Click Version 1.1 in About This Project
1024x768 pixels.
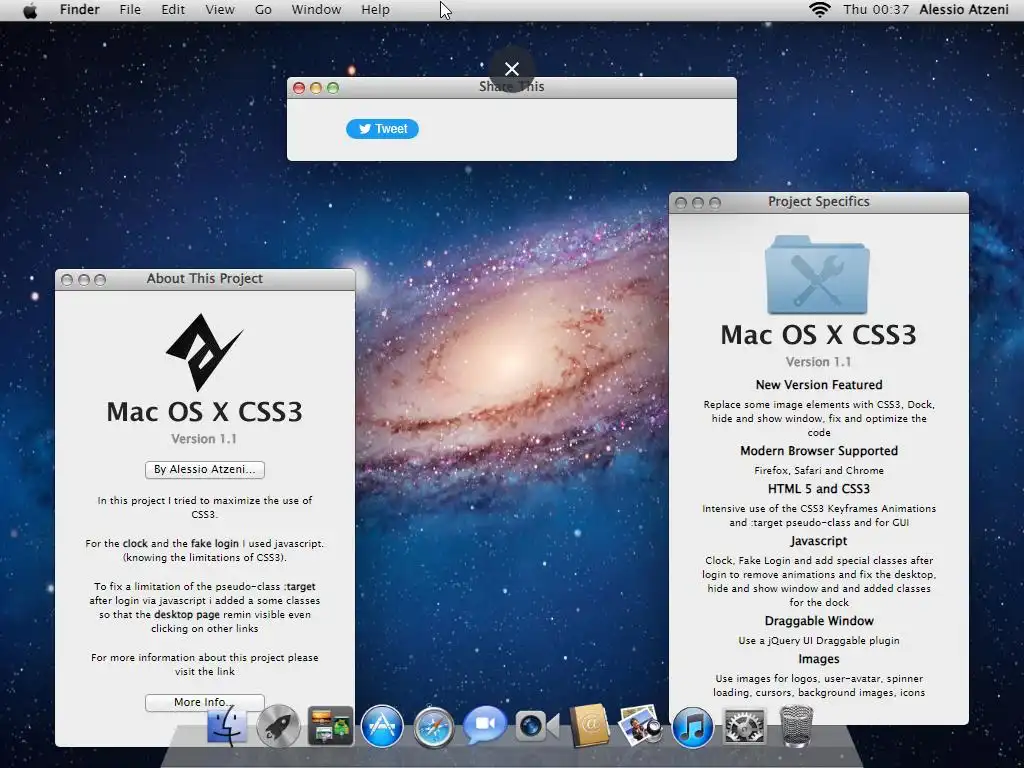(x=204, y=439)
